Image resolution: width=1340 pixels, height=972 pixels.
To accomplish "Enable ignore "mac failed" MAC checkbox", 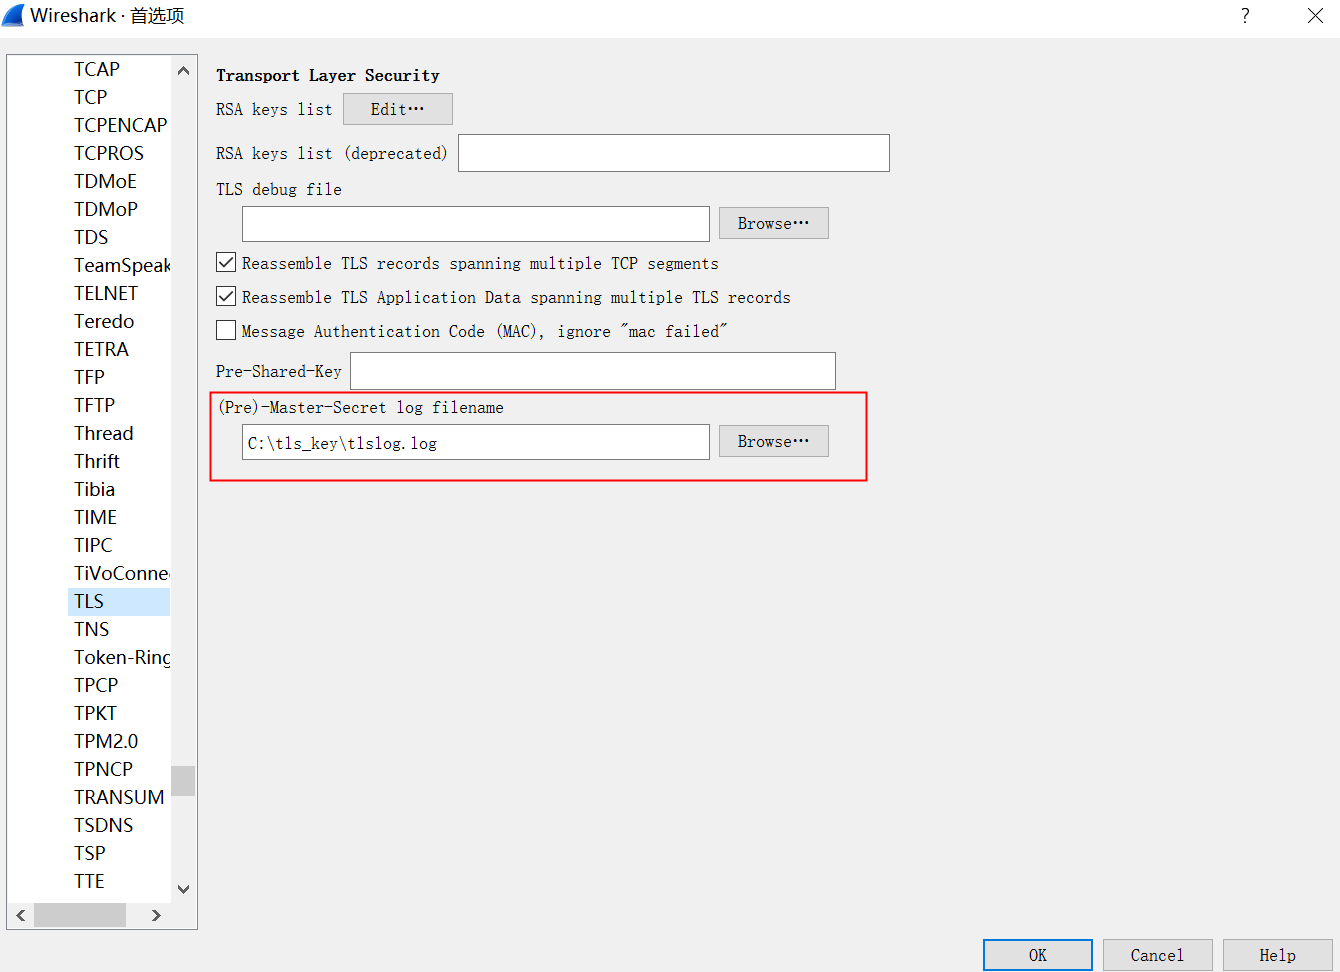I will click(x=226, y=331).
